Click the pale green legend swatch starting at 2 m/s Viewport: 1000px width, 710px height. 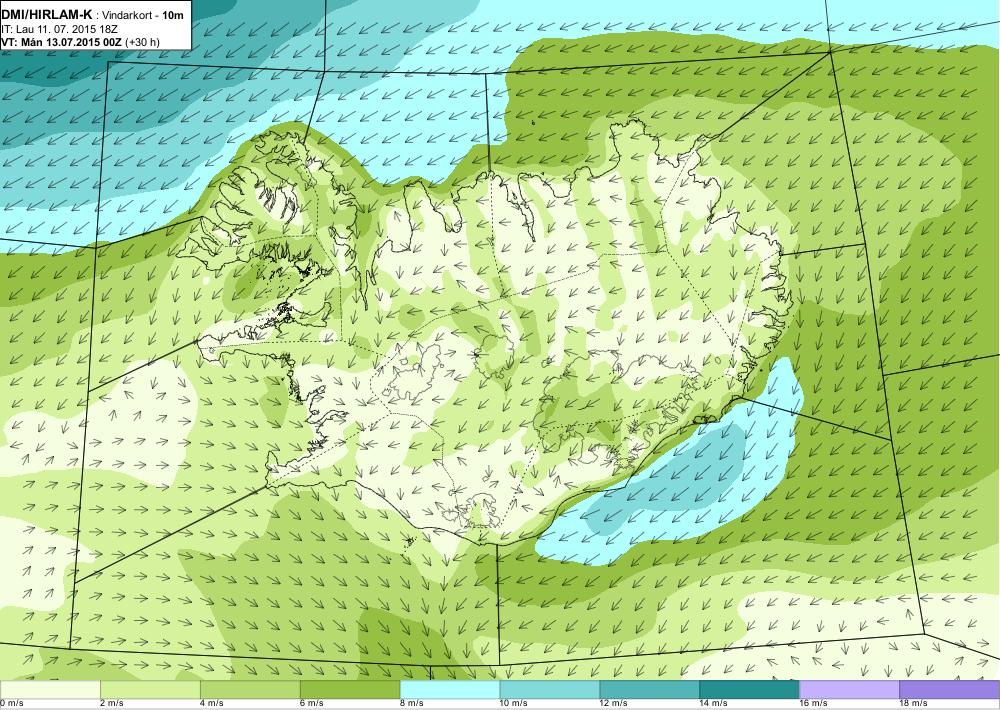coord(150,690)
